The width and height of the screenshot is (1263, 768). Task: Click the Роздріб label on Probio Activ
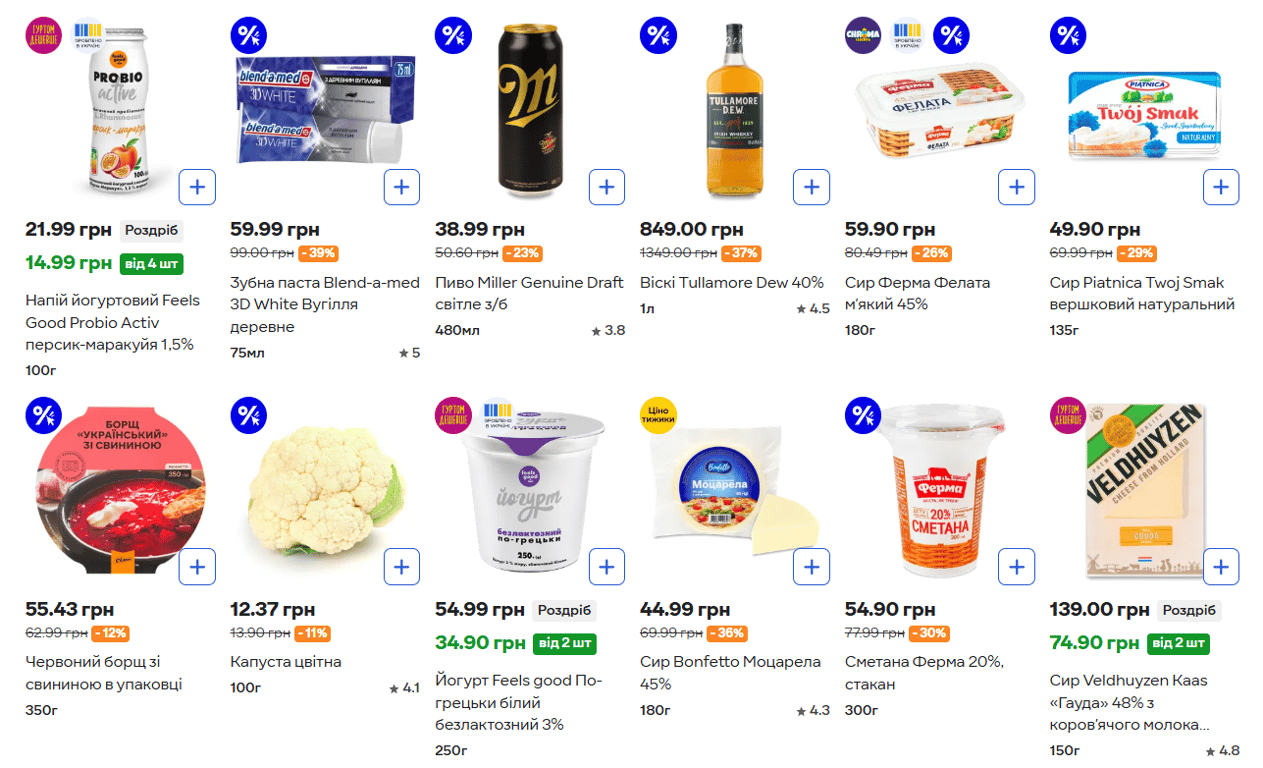(152, 231)
